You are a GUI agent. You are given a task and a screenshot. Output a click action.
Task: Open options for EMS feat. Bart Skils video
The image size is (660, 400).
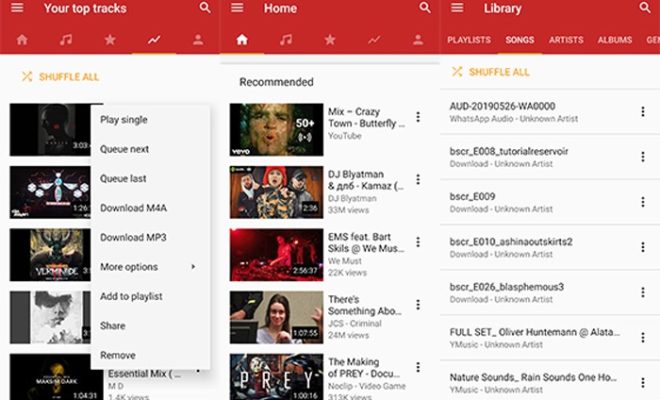point(418,242)
